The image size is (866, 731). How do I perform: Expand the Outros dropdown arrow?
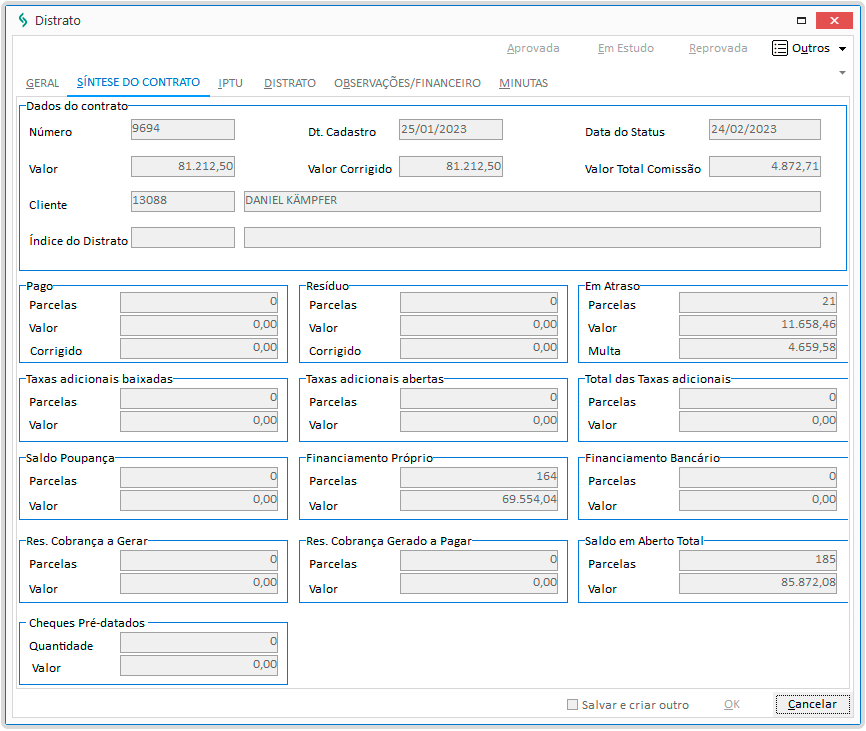pyautogui.click(x=842, y=48)
